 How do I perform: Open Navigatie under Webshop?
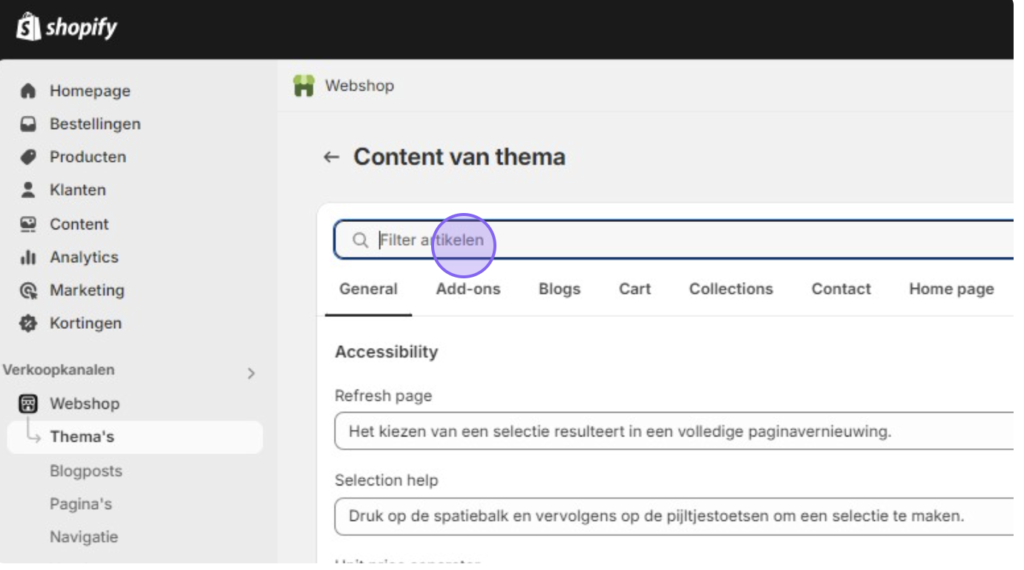(84, 537)
